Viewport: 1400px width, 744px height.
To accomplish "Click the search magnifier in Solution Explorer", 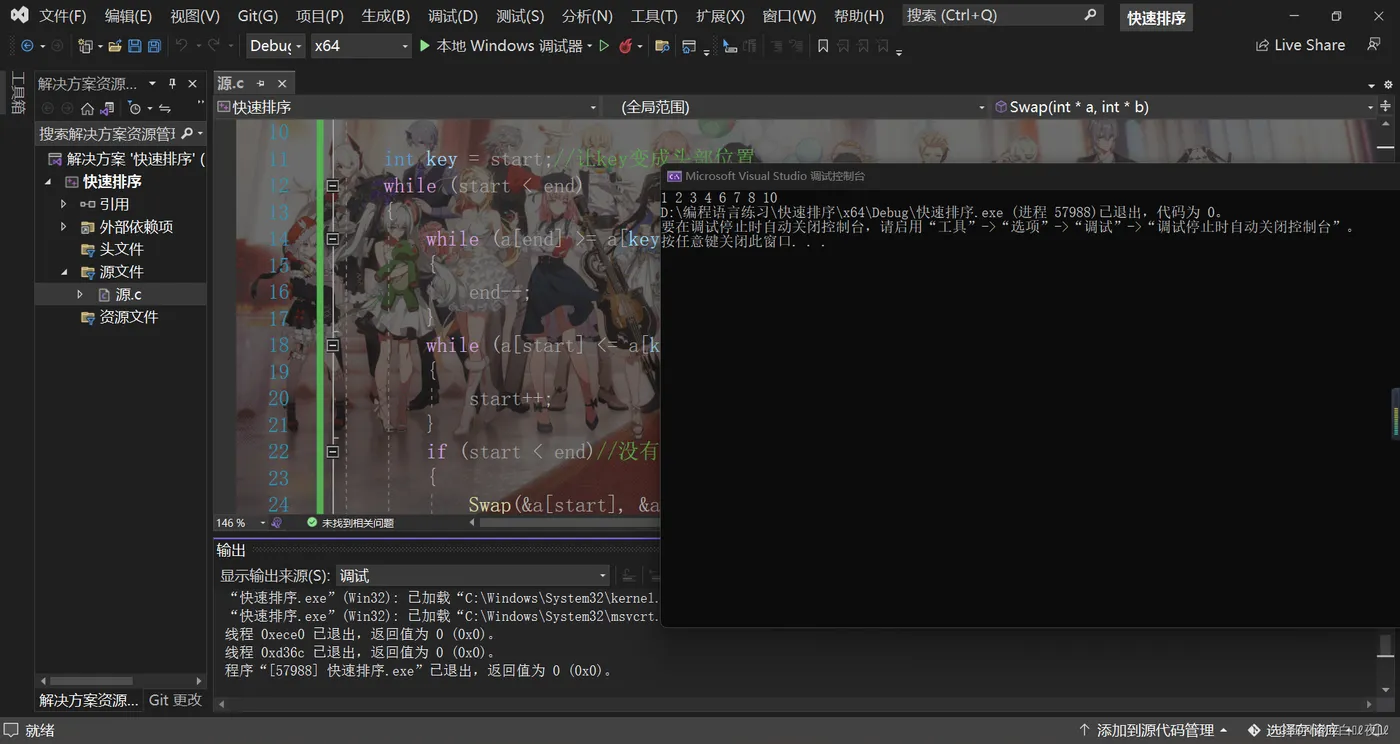I will 187,133.
